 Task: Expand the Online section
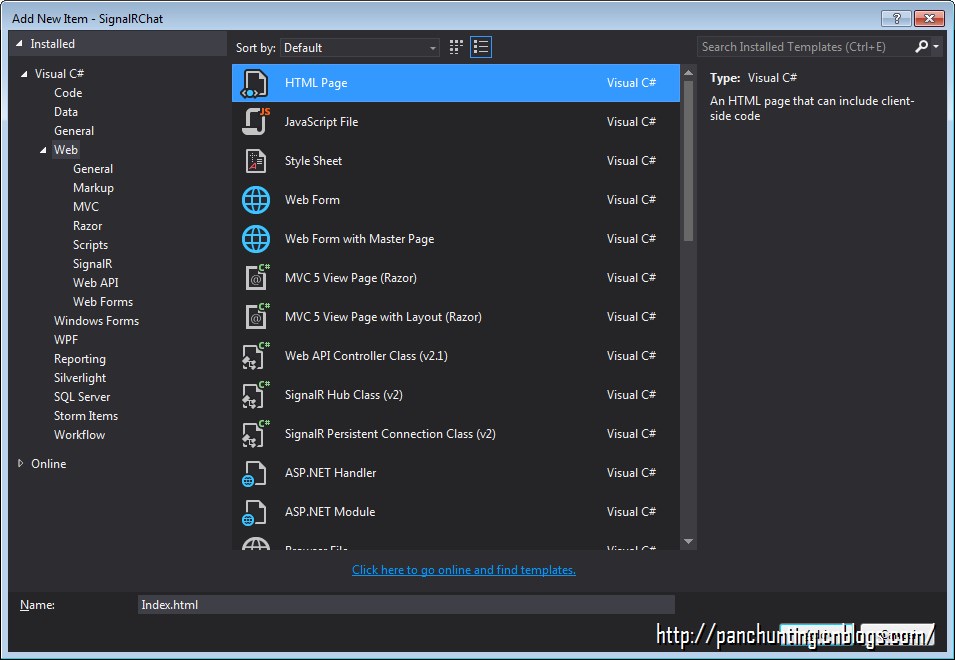point(21,463)
